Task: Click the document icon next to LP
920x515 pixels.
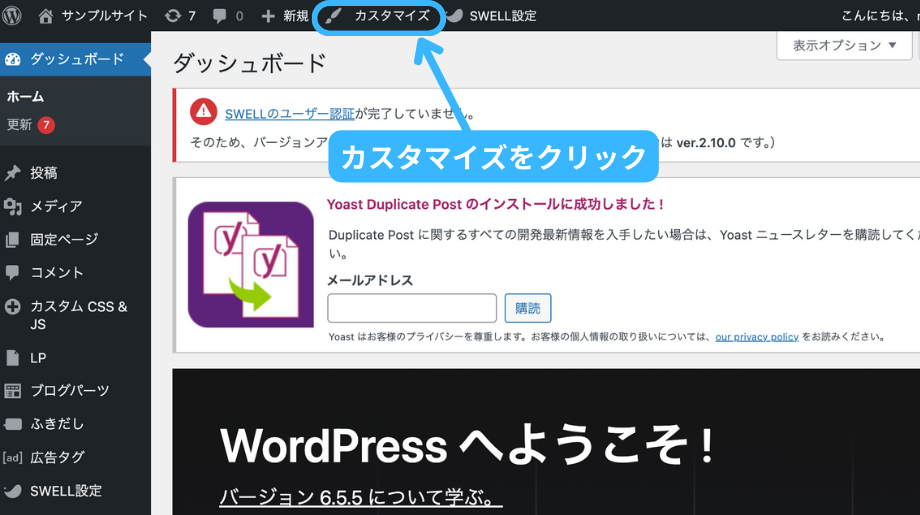Action: [x=12, y=358]
